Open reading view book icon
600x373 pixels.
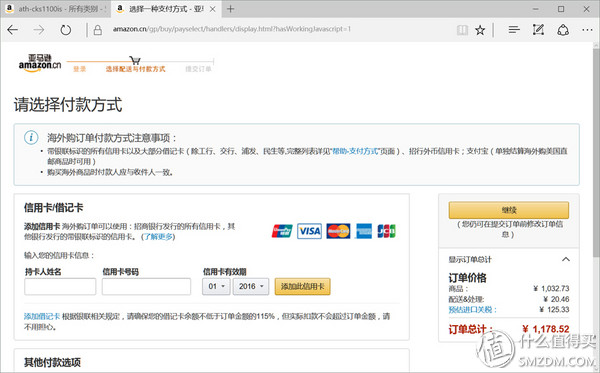click(x=462, y=30)
